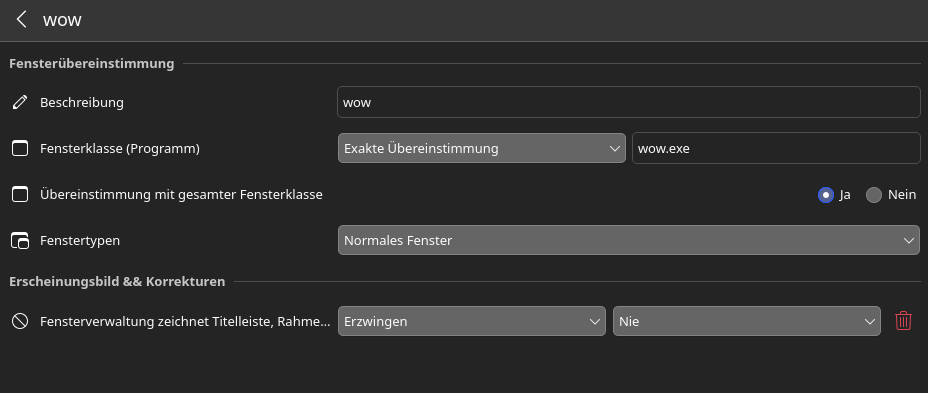
Task: Focus the window class field containing wow.exe
Action: tap(776, 148)
